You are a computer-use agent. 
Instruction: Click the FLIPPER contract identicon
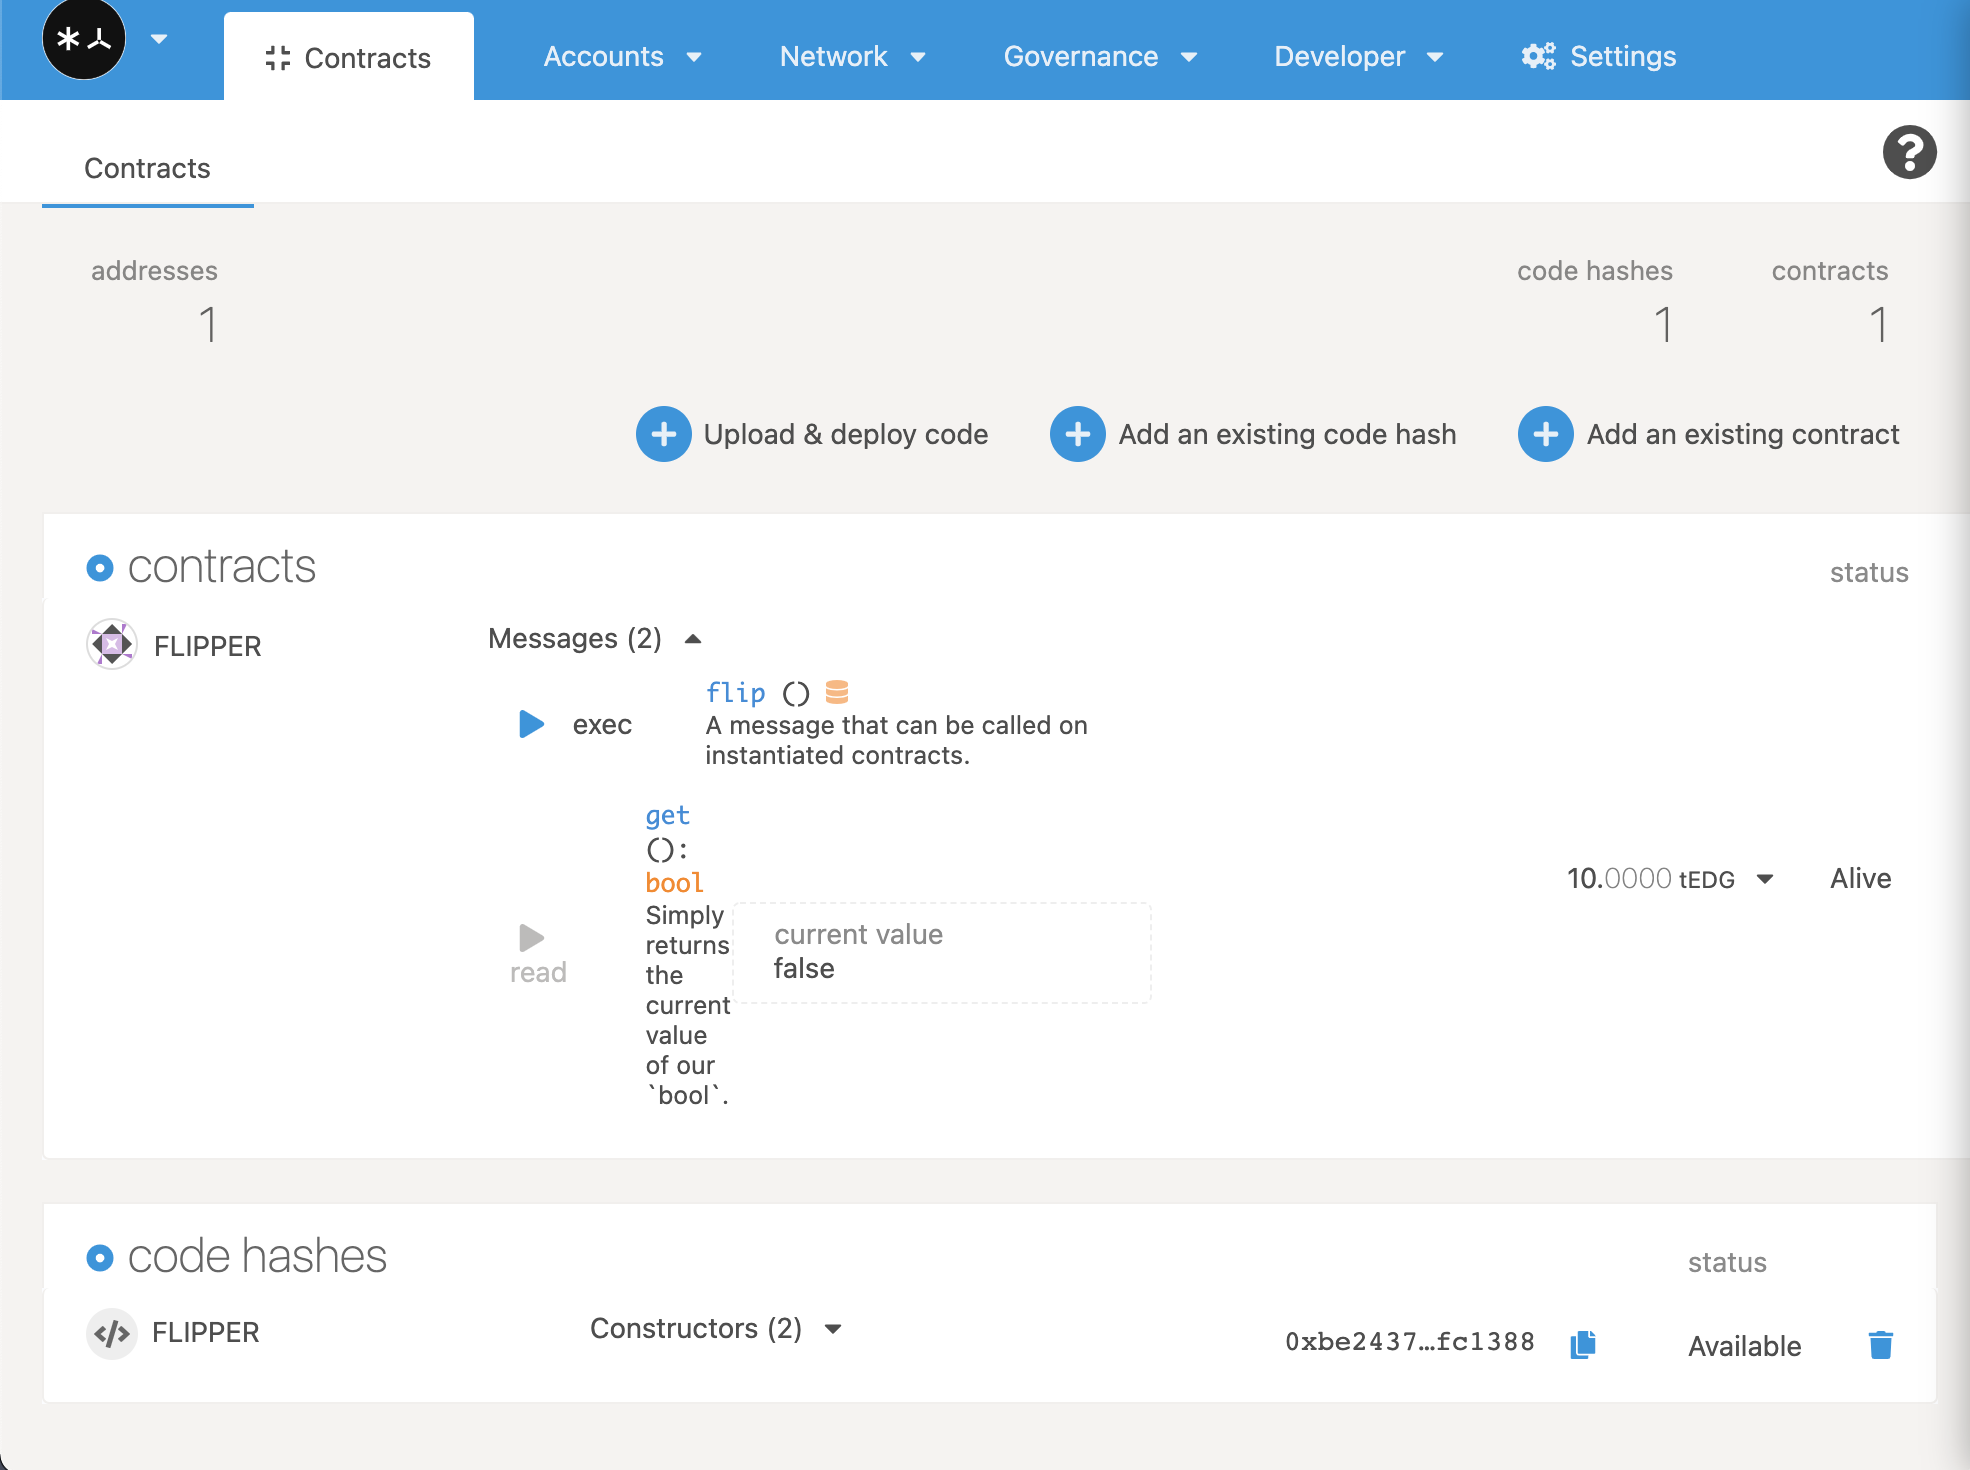pos(112,645)
